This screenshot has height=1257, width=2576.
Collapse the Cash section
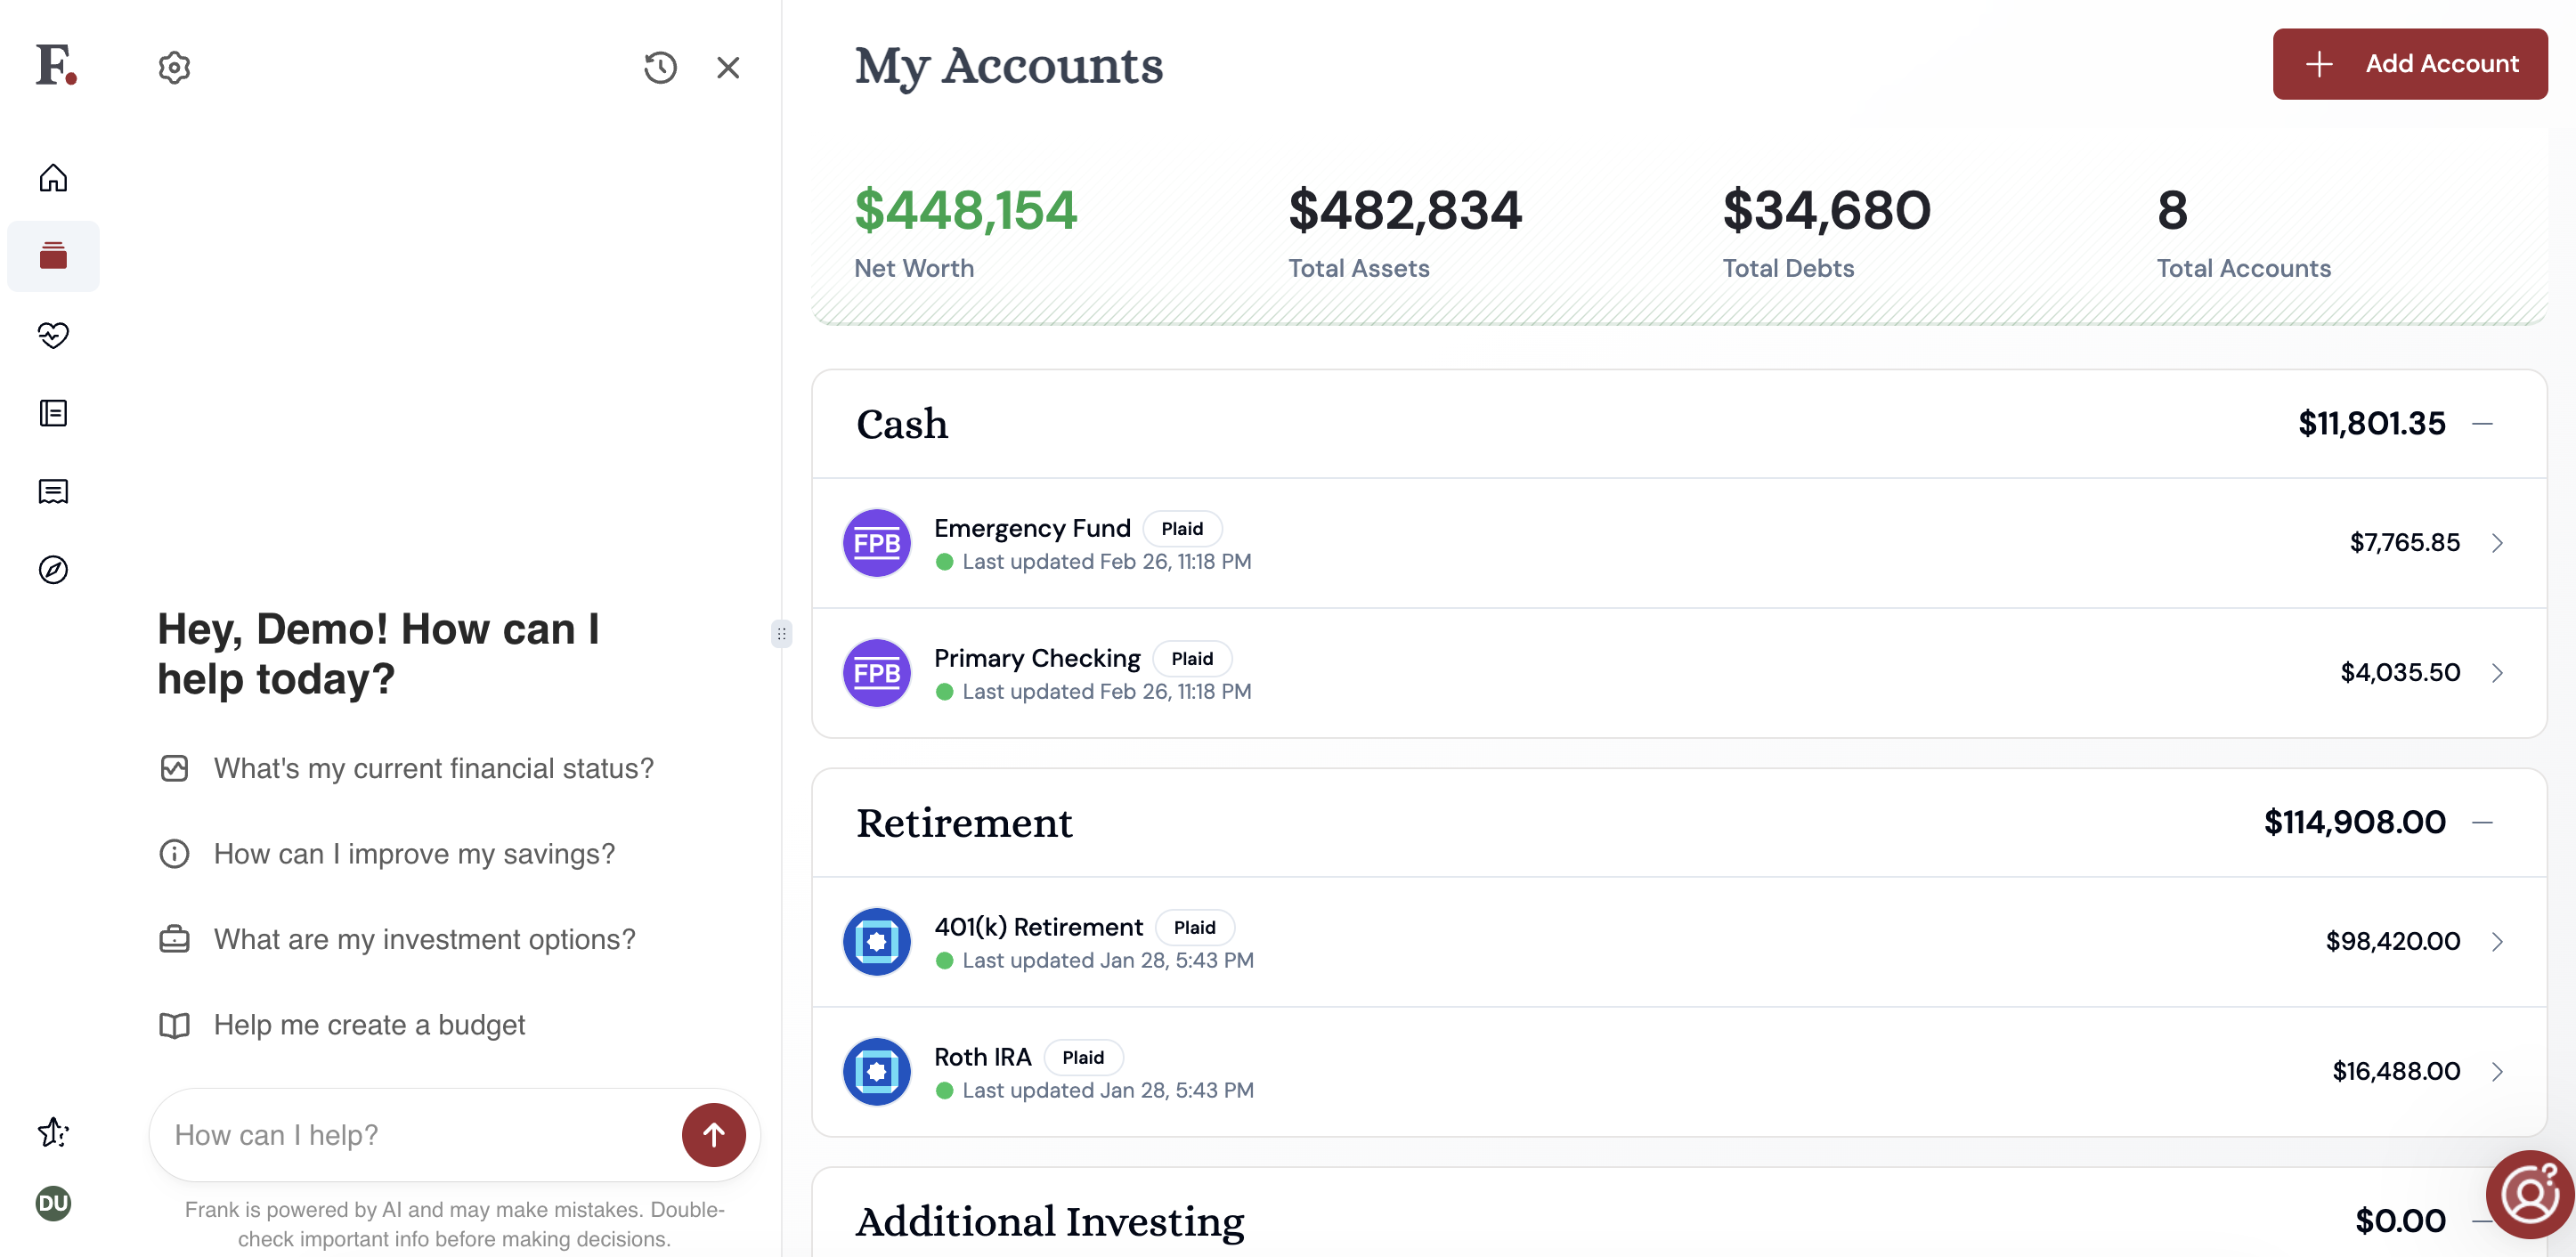point(2482,424)
